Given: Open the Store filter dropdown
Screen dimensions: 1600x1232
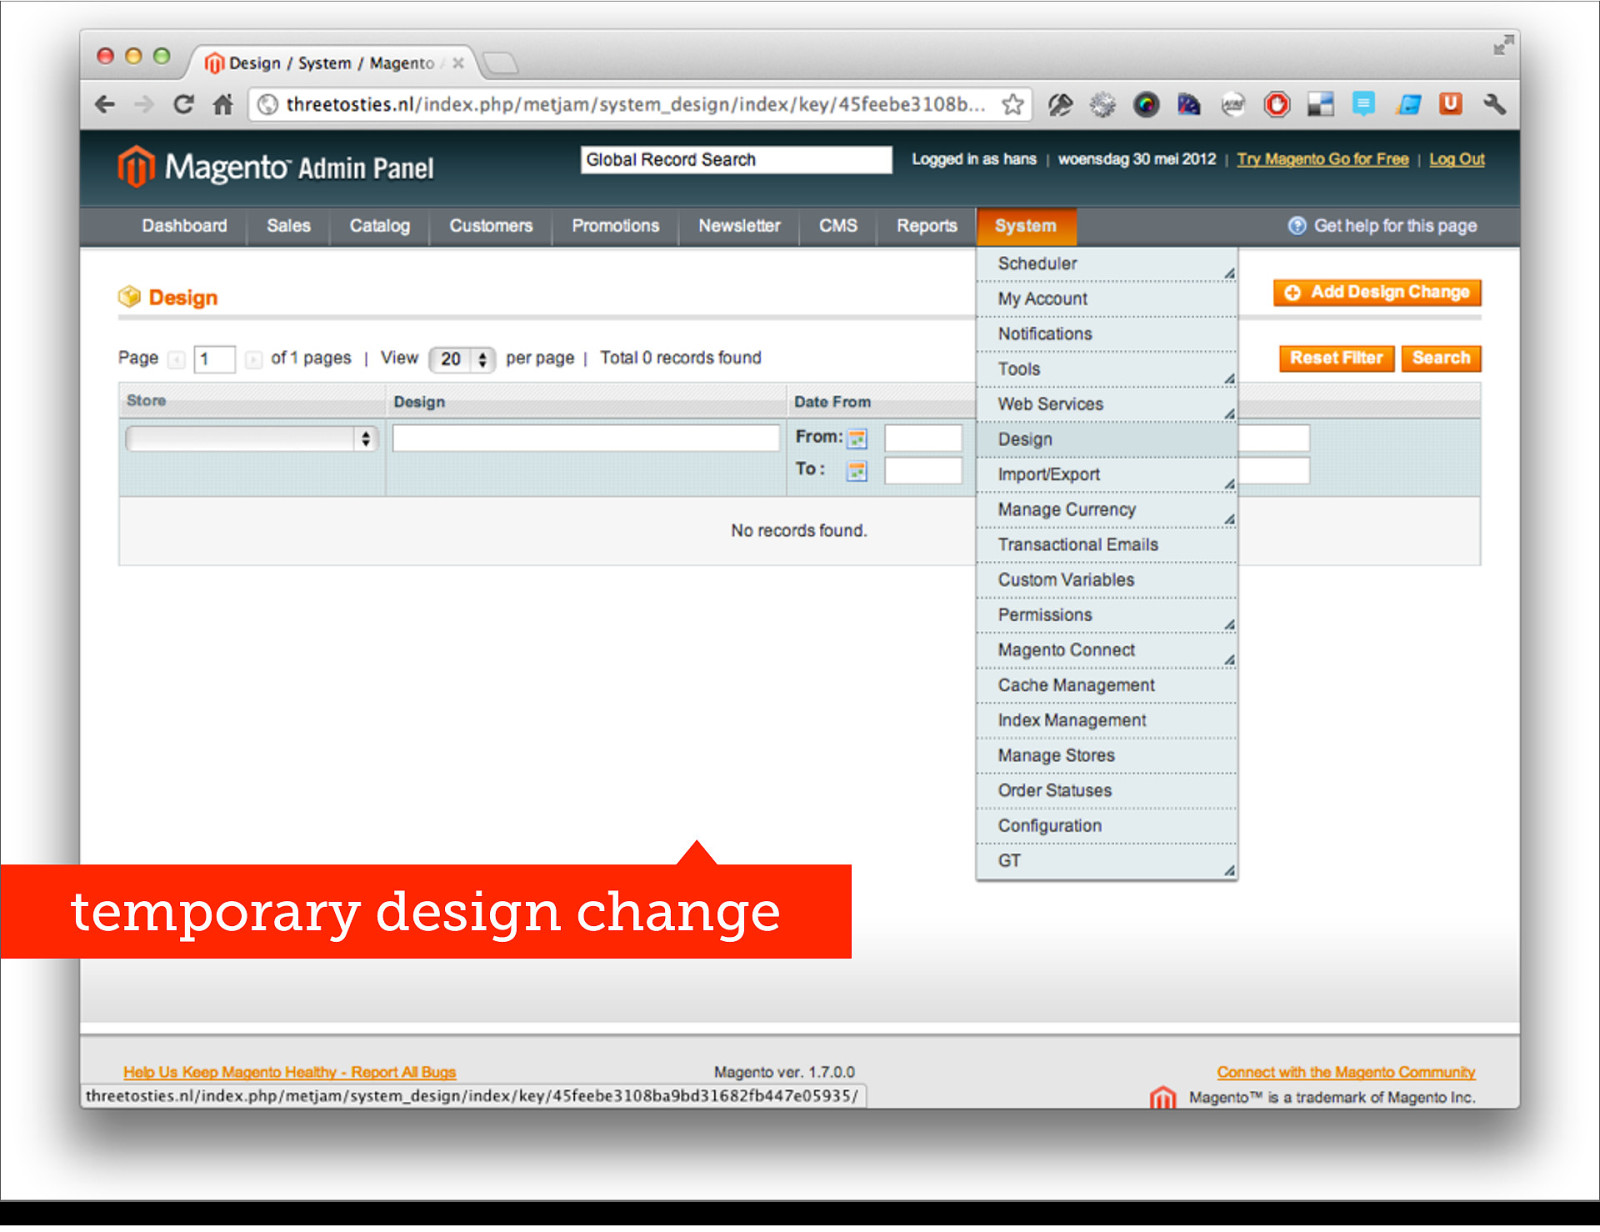Looking at the screenshot, I should tap(251, 438).
